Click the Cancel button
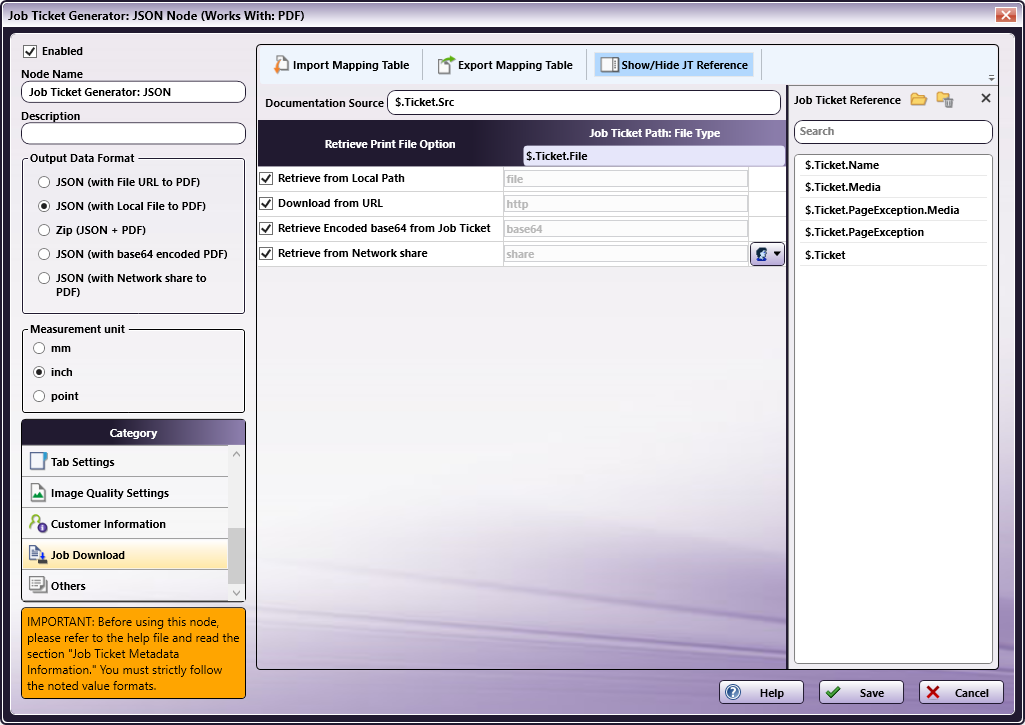The height and width of the screenshot is (725, 1025). point(961,692)
